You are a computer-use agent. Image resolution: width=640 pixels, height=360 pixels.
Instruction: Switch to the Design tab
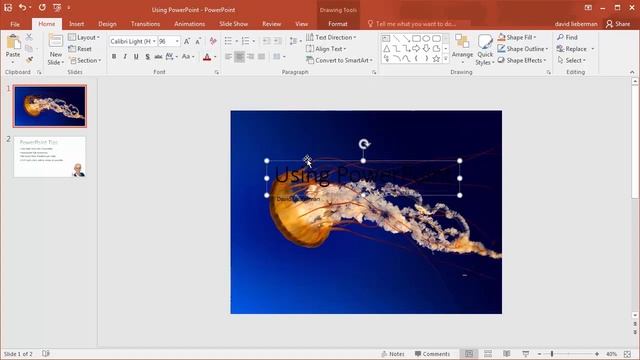107,24
